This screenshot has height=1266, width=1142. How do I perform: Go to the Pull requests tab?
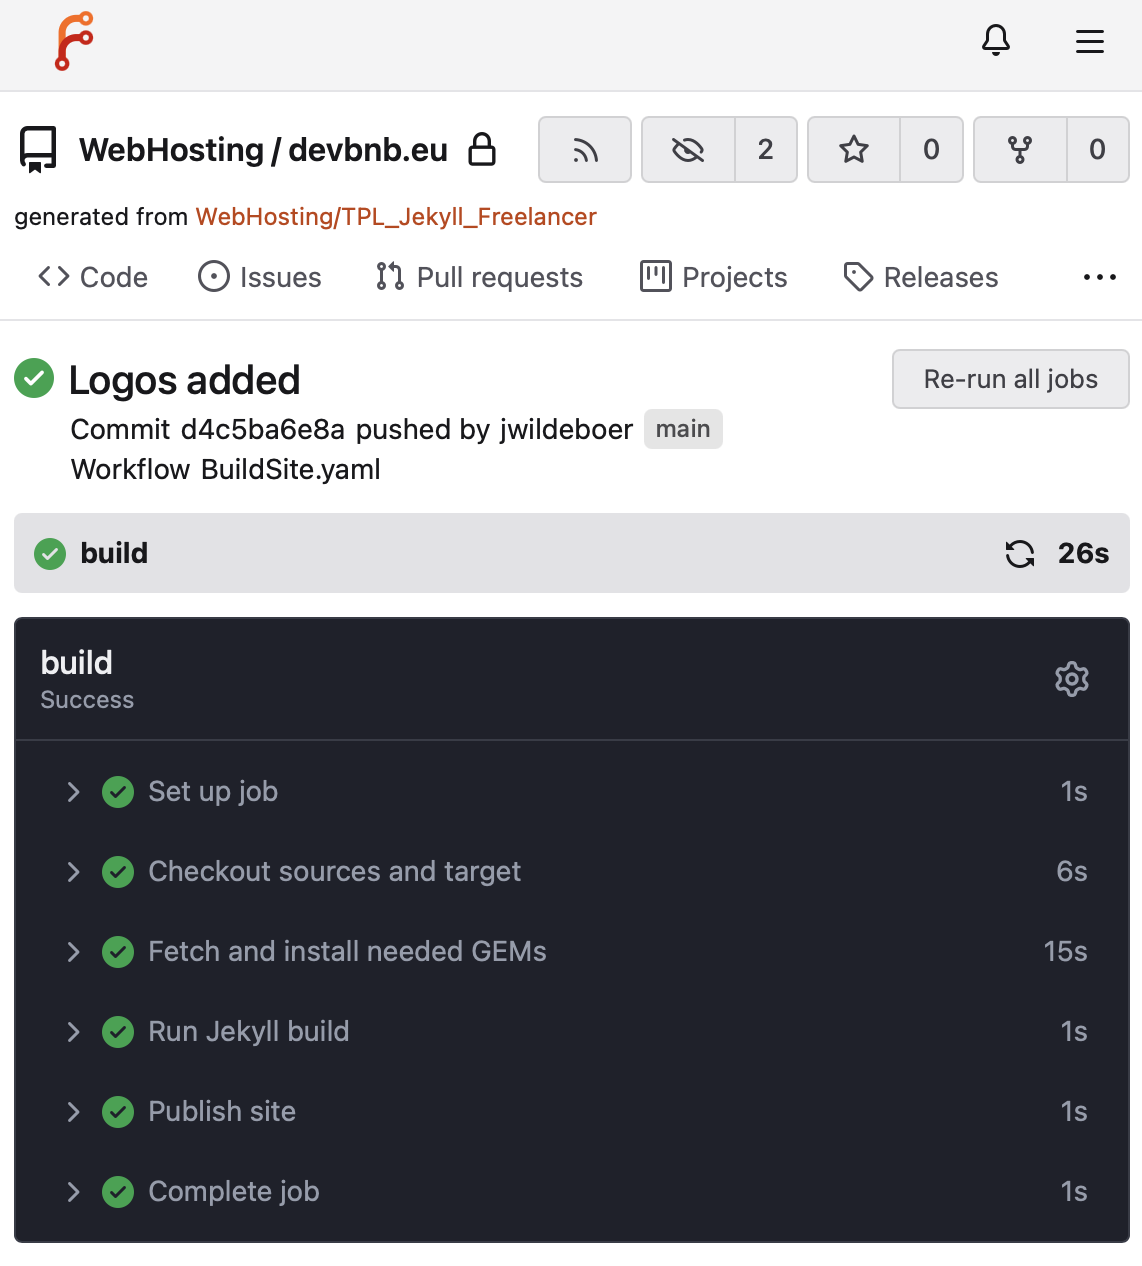click(479, 277)
